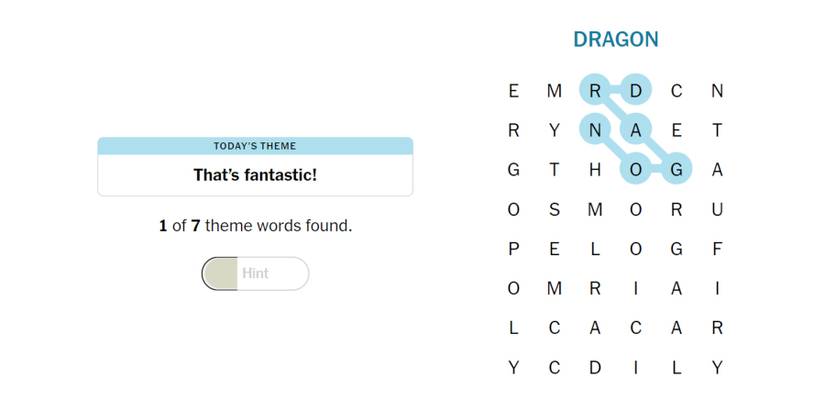Tap the highlighted letter N tile
Viewport: 825px width, 413px height.
pos(595,130)
